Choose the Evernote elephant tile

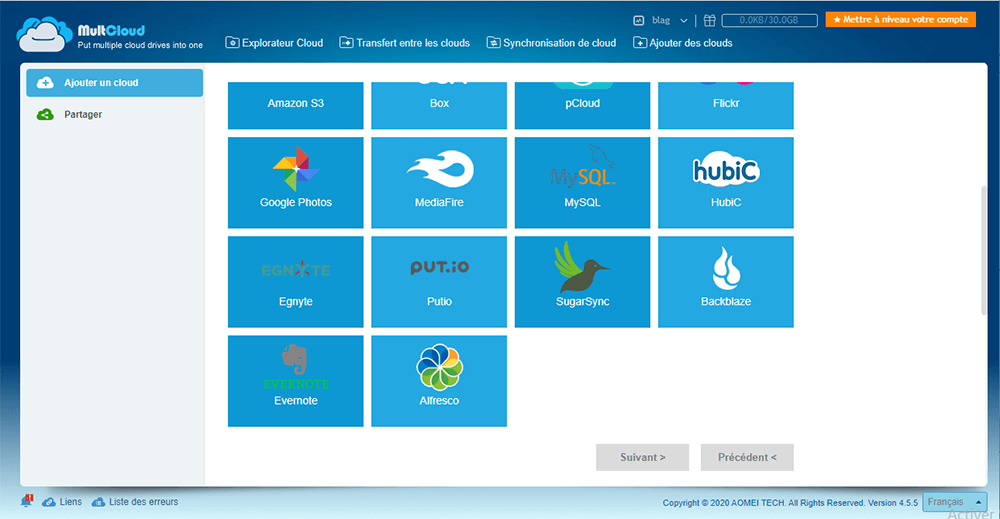(295, 381)
